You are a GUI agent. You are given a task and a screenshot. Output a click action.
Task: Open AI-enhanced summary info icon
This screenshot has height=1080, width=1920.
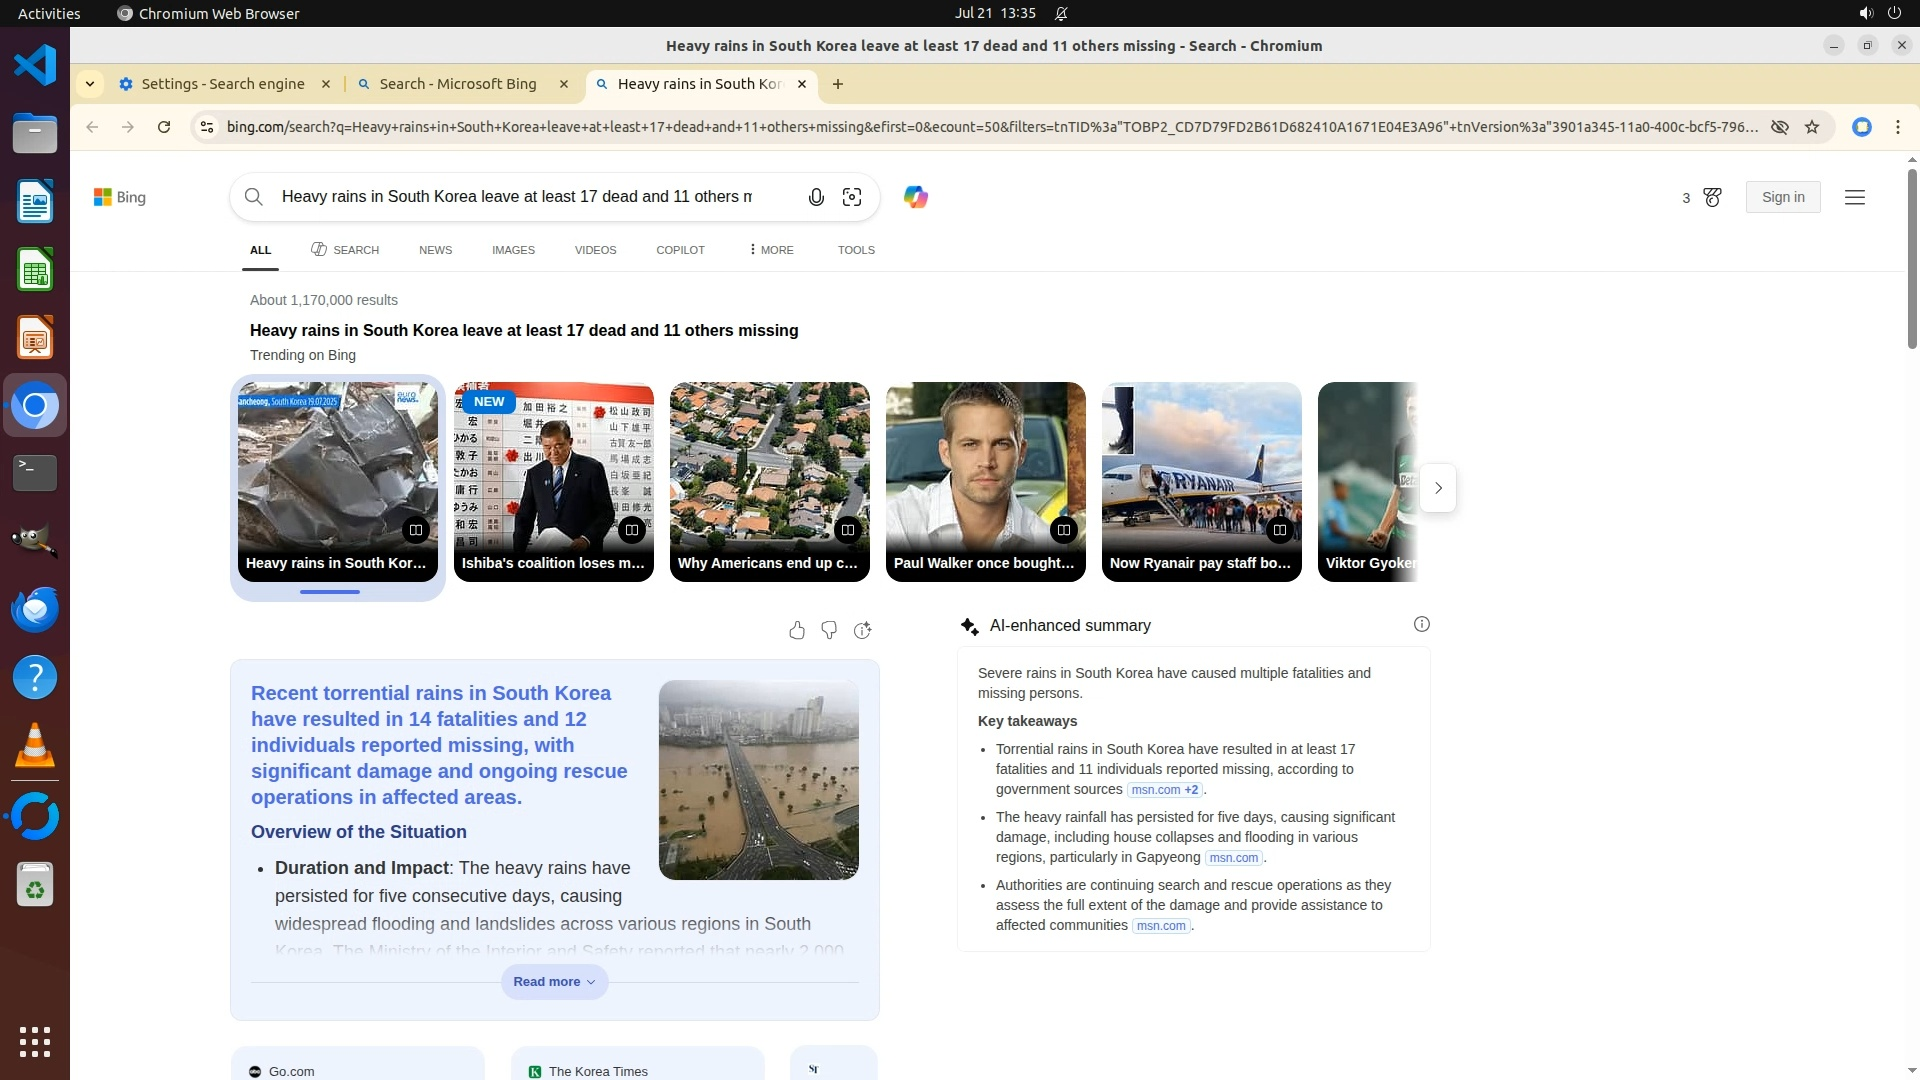pyautogui.click(x=1421, y=624)
